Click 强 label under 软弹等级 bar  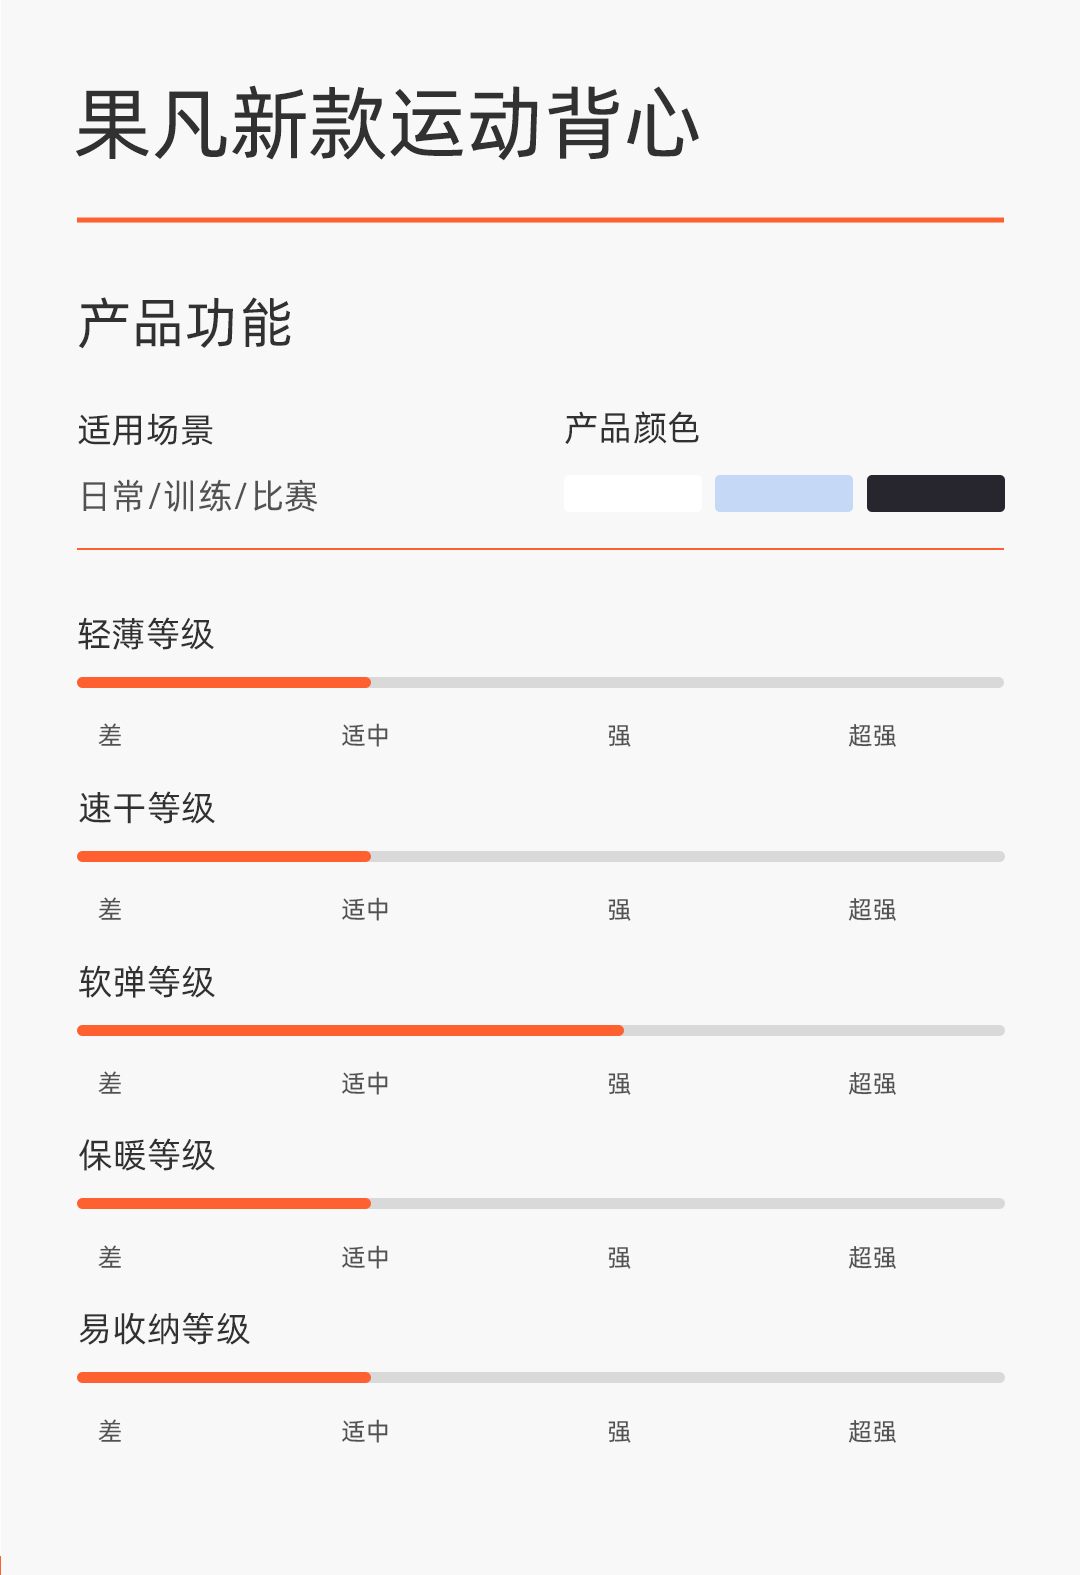click(619, 1084)
